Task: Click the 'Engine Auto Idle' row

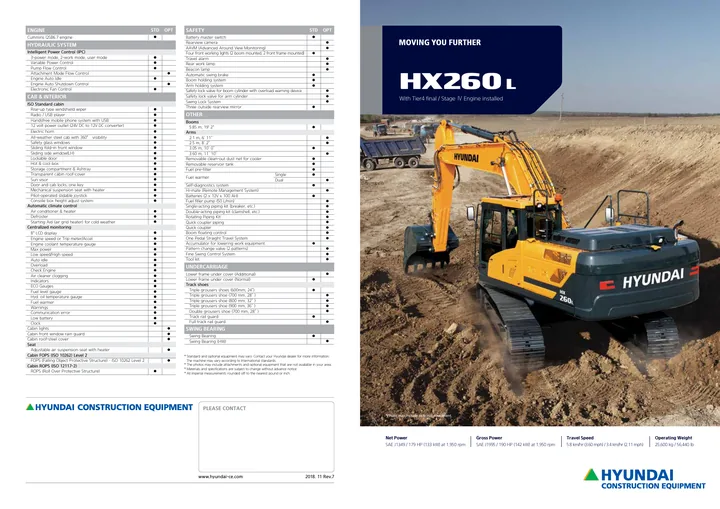Action: click(101, 79)
